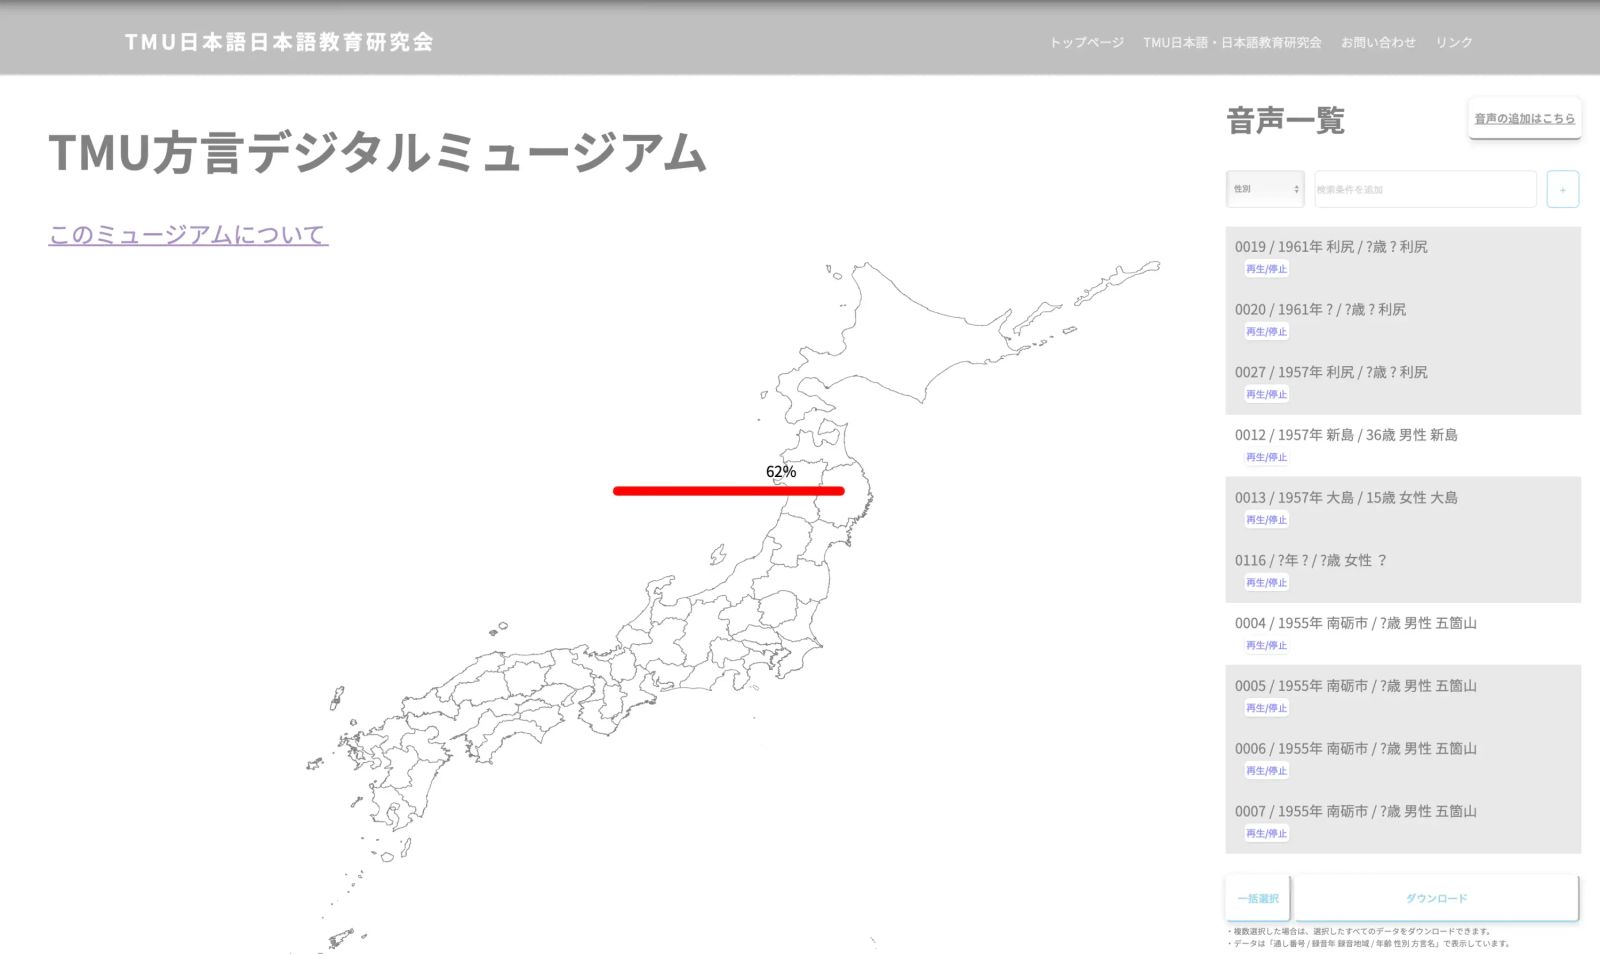This screenshot has height=954, width=1600.
Task: Select row 0004 / 1955年 南砺市
Action: pos(1403,634)
